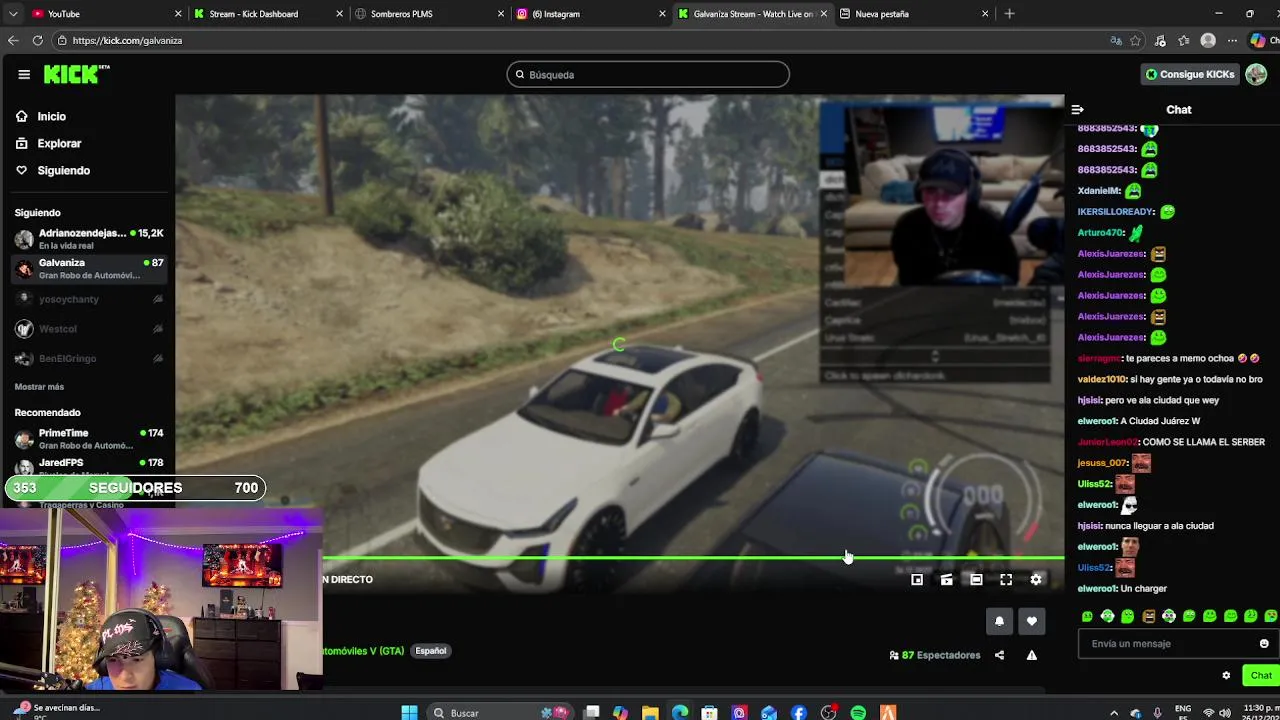This screenshot has width=1280, height=720.
Task: Click the stream's green progress bar
Action: tap(693, 558)
